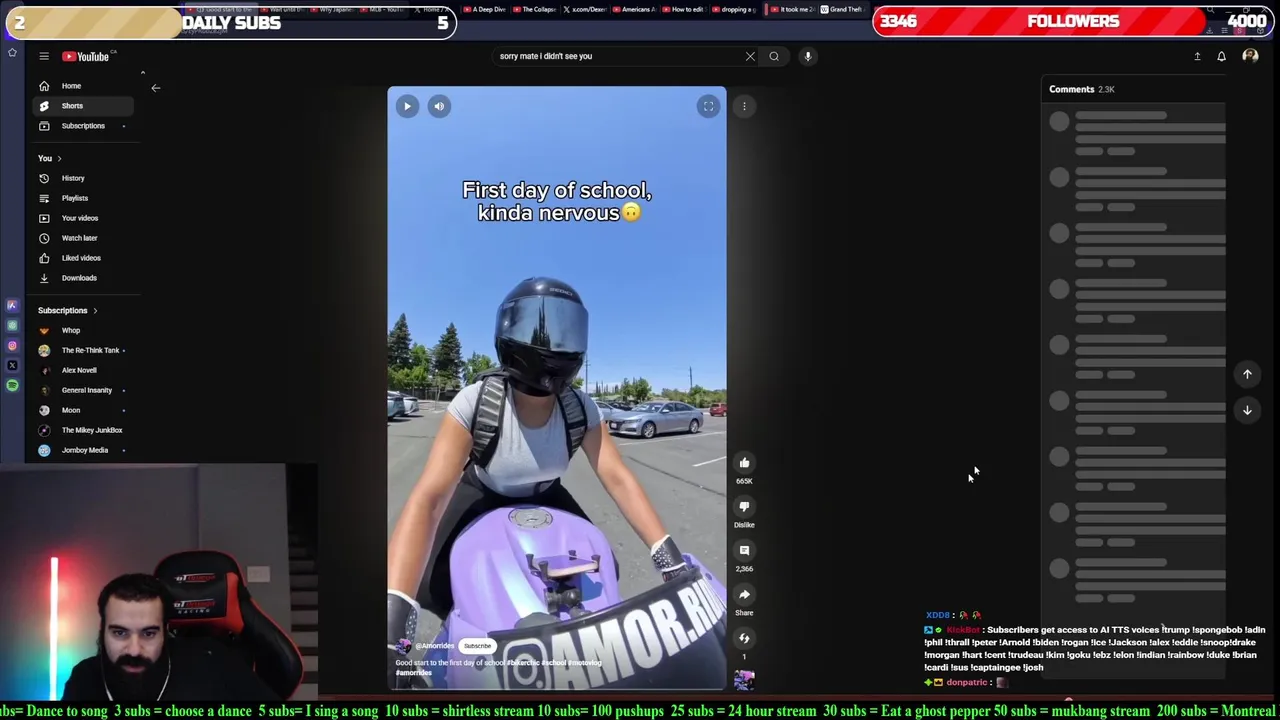This screenshot has height=720, width=1280.
Task: Switch to The Collapse browser tab
Action: point(537,9)
